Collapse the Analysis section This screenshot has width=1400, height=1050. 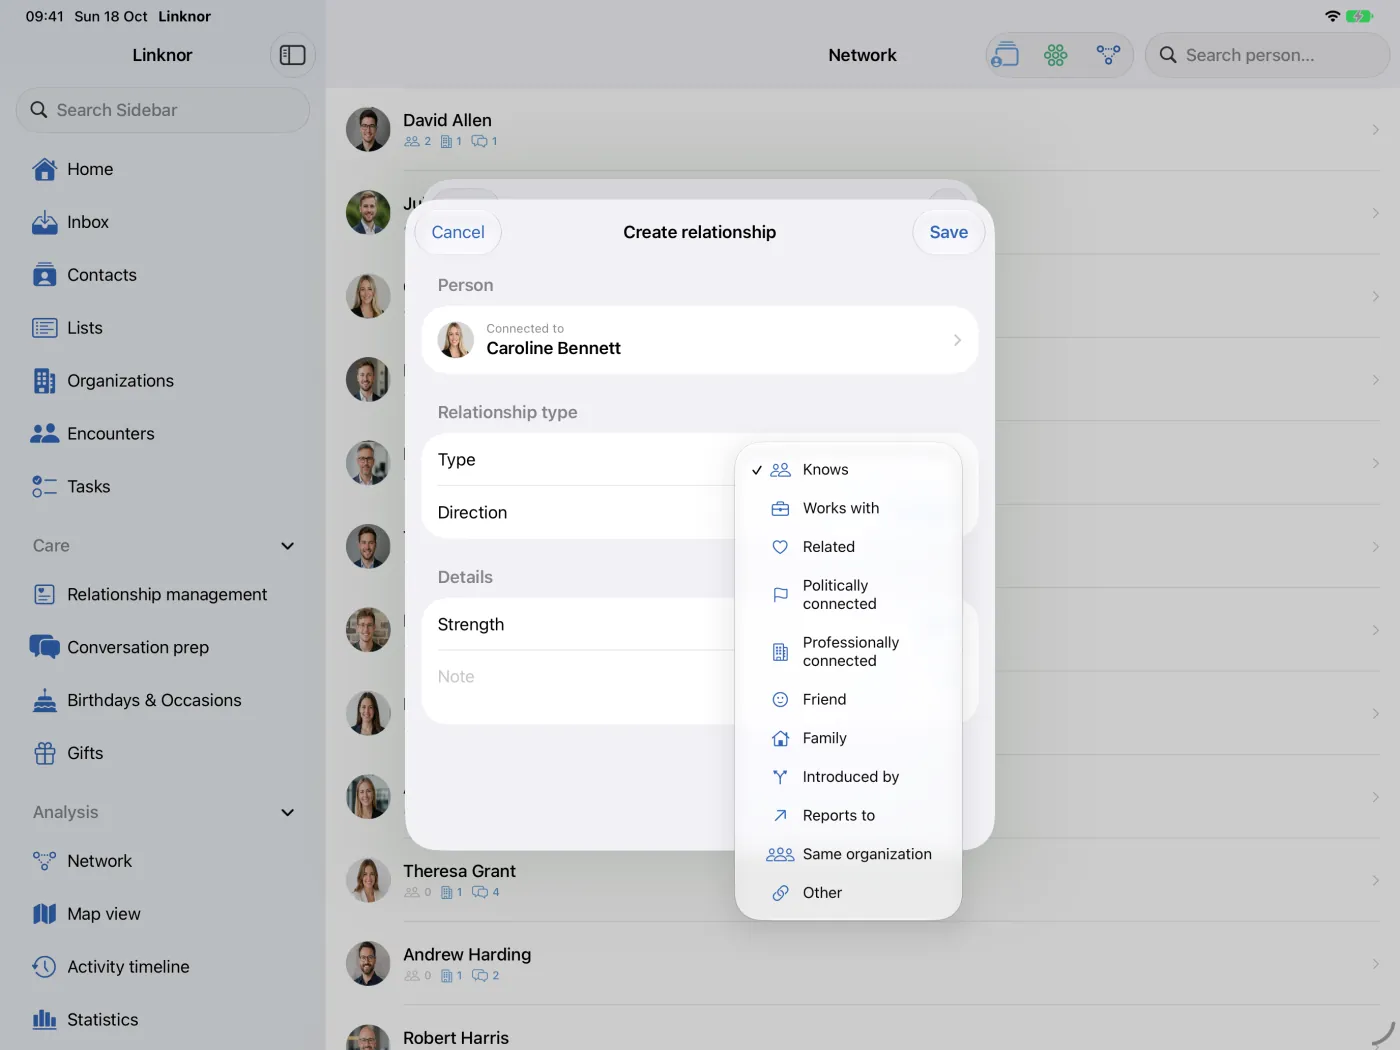[288, 813]
